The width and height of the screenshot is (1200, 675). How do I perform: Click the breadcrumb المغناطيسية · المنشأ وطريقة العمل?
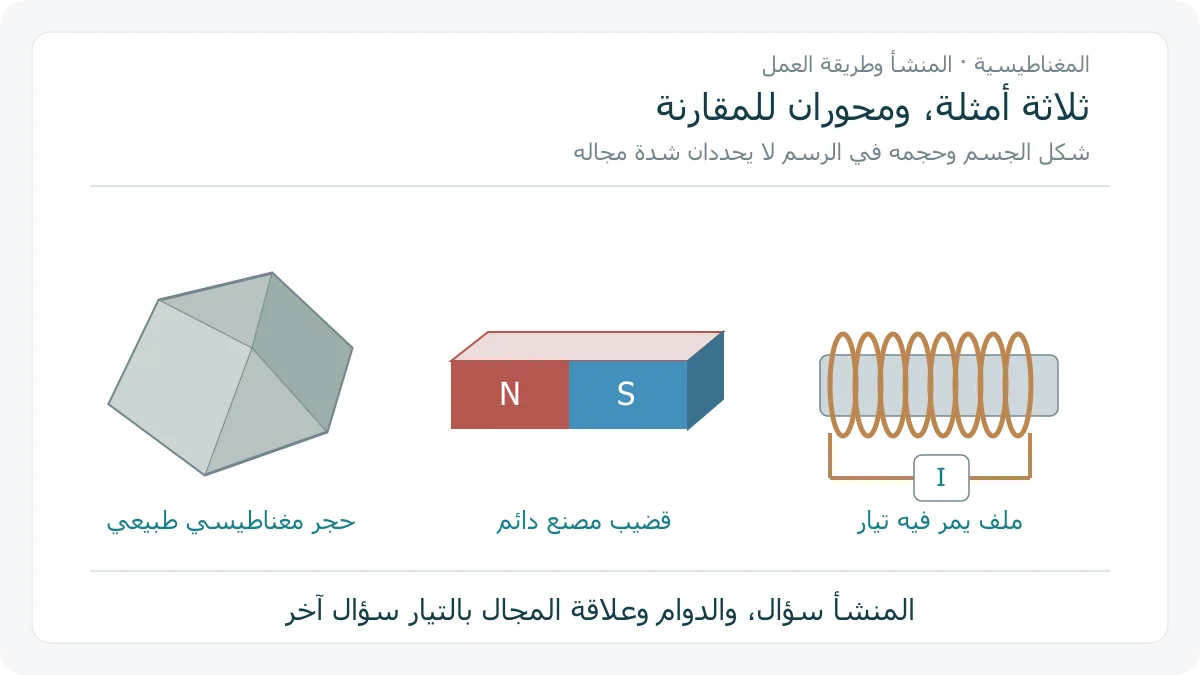926,64
